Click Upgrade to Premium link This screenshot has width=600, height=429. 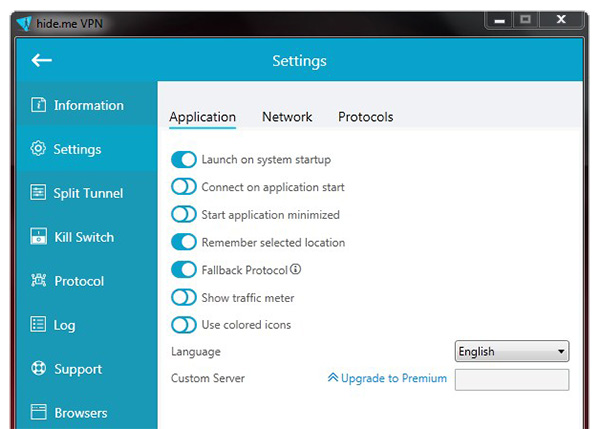tap(387, 378)
